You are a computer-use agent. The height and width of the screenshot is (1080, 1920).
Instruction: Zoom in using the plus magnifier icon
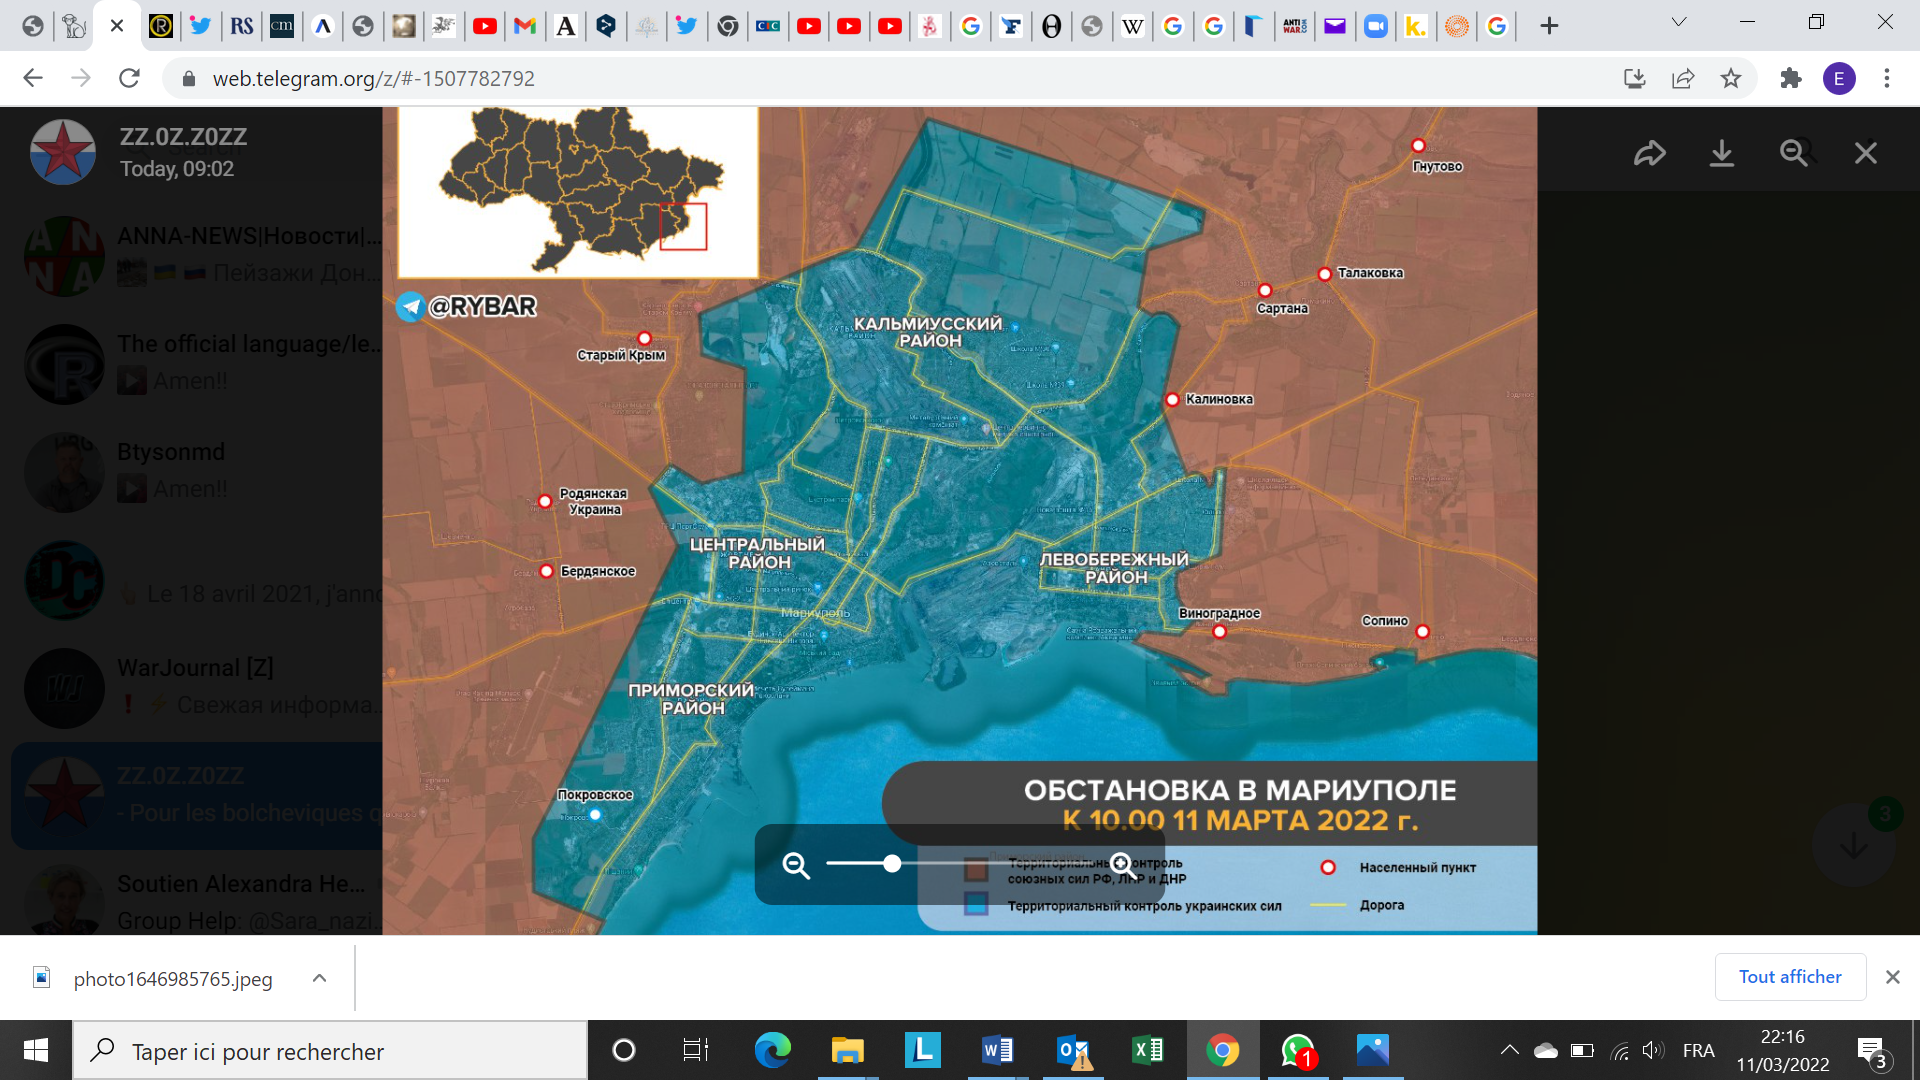(1122, 864)
